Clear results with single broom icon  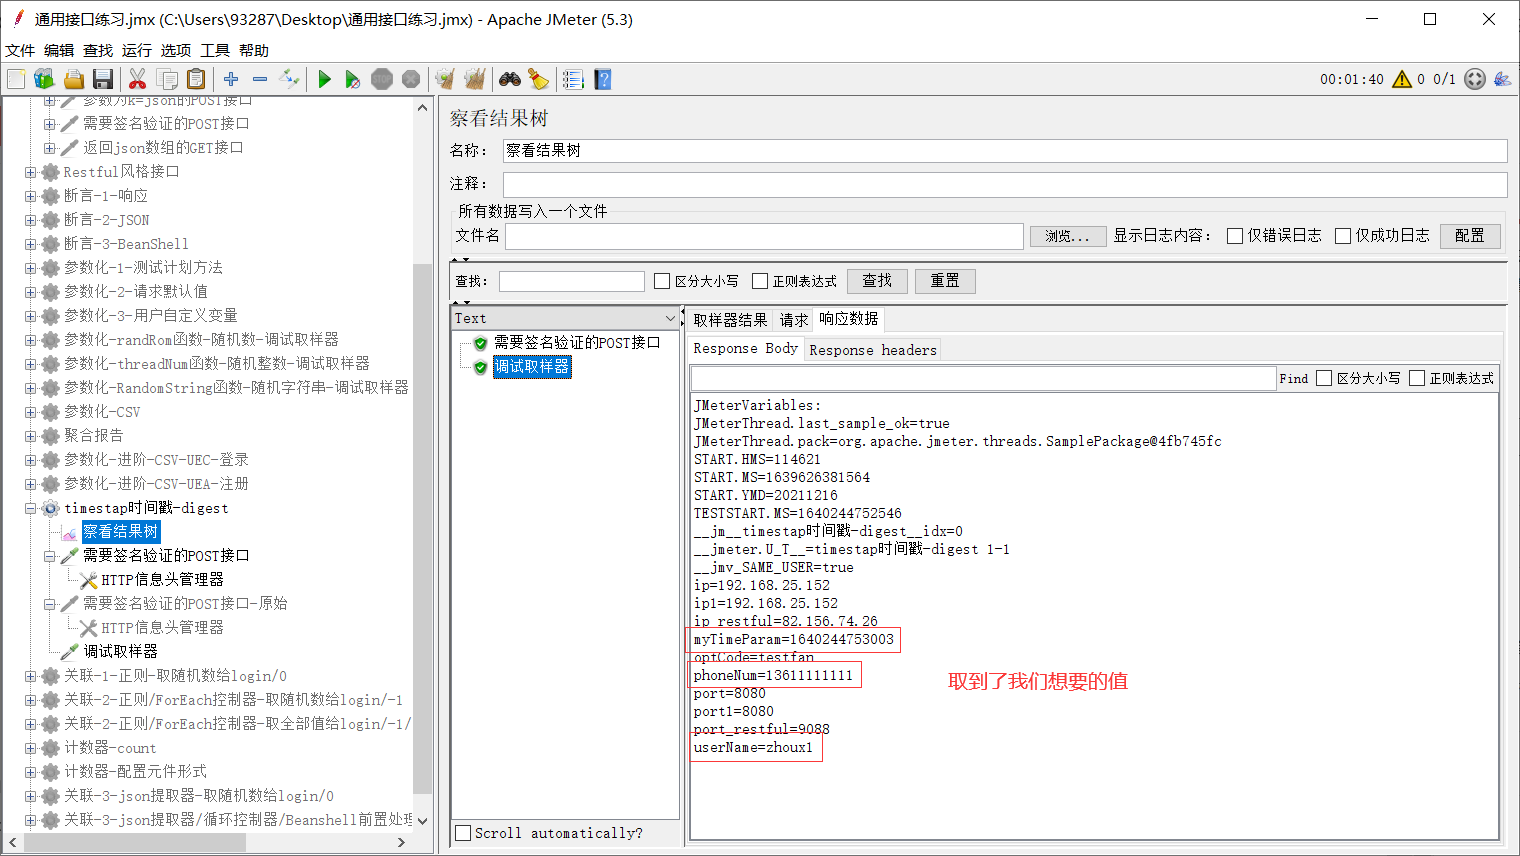point(445,79)
